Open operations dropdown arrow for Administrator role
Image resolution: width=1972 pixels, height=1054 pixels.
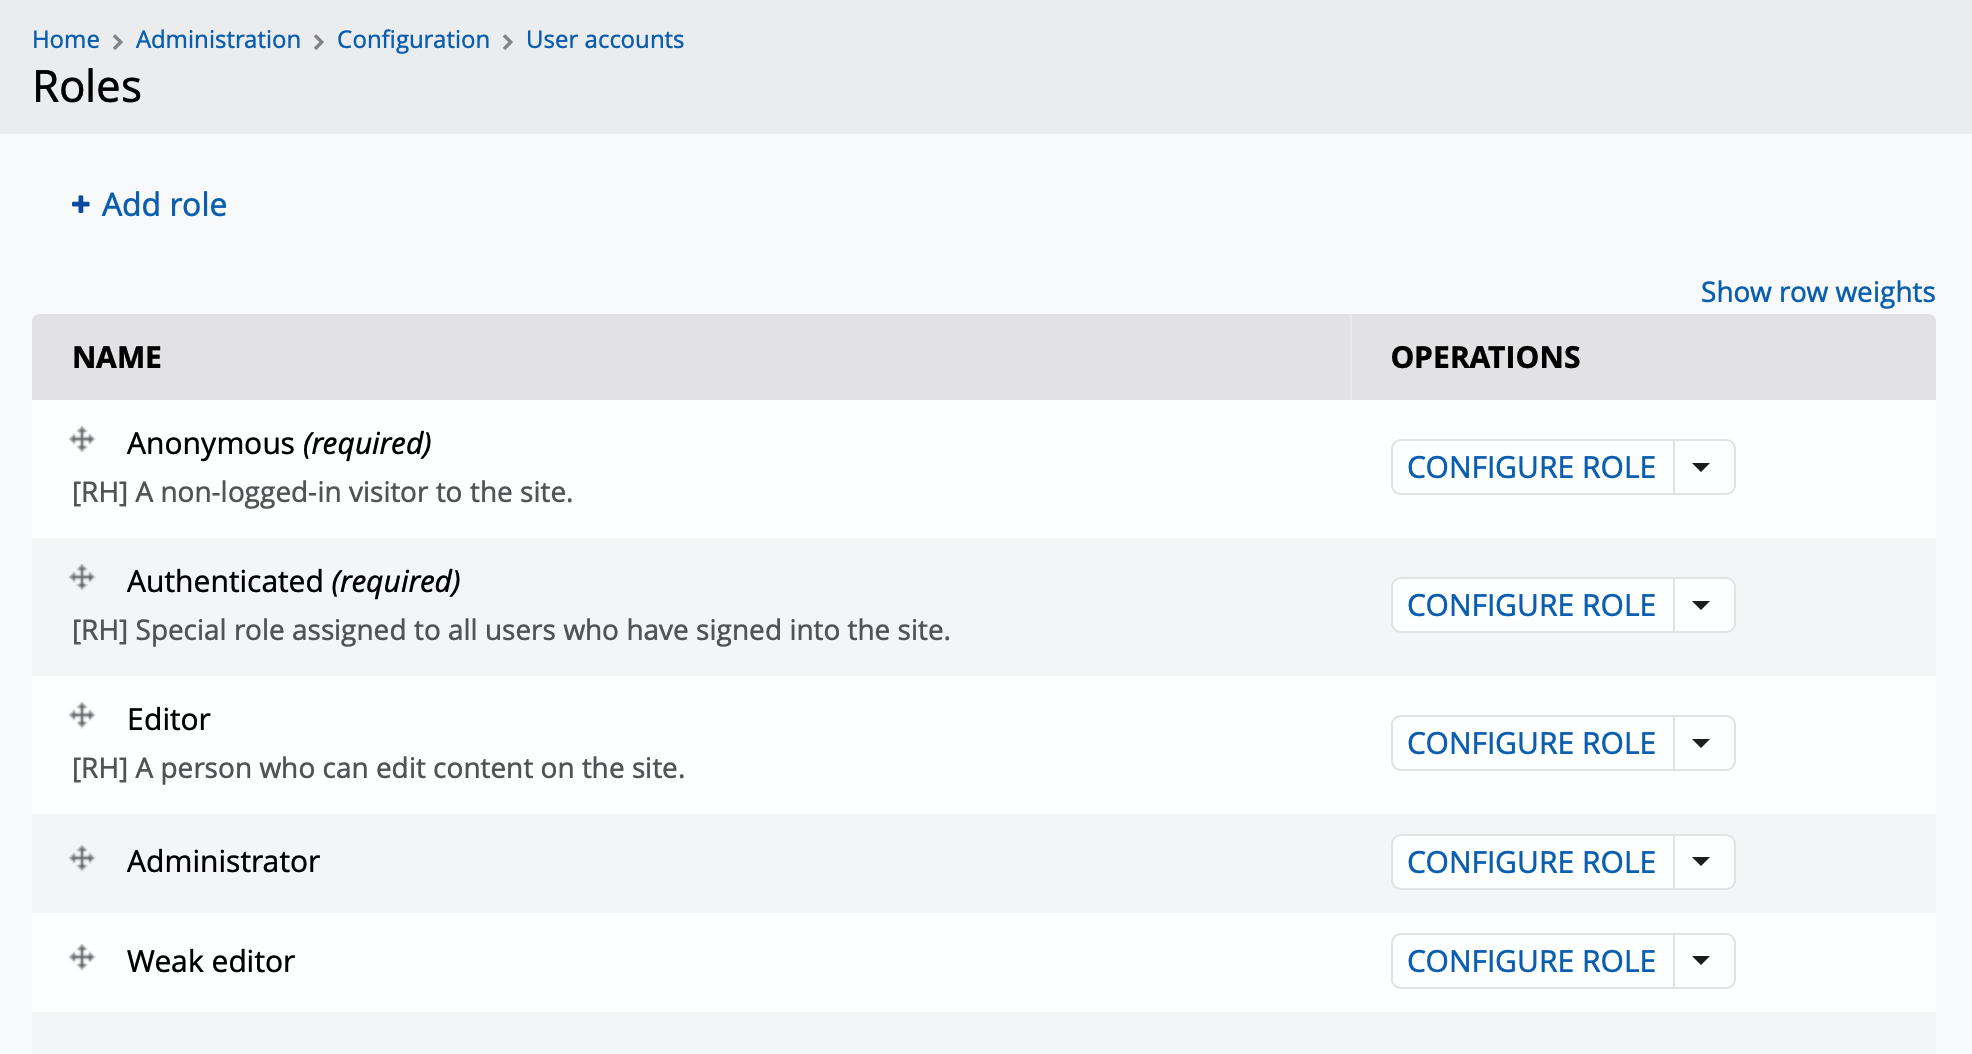coord(1703,862)
